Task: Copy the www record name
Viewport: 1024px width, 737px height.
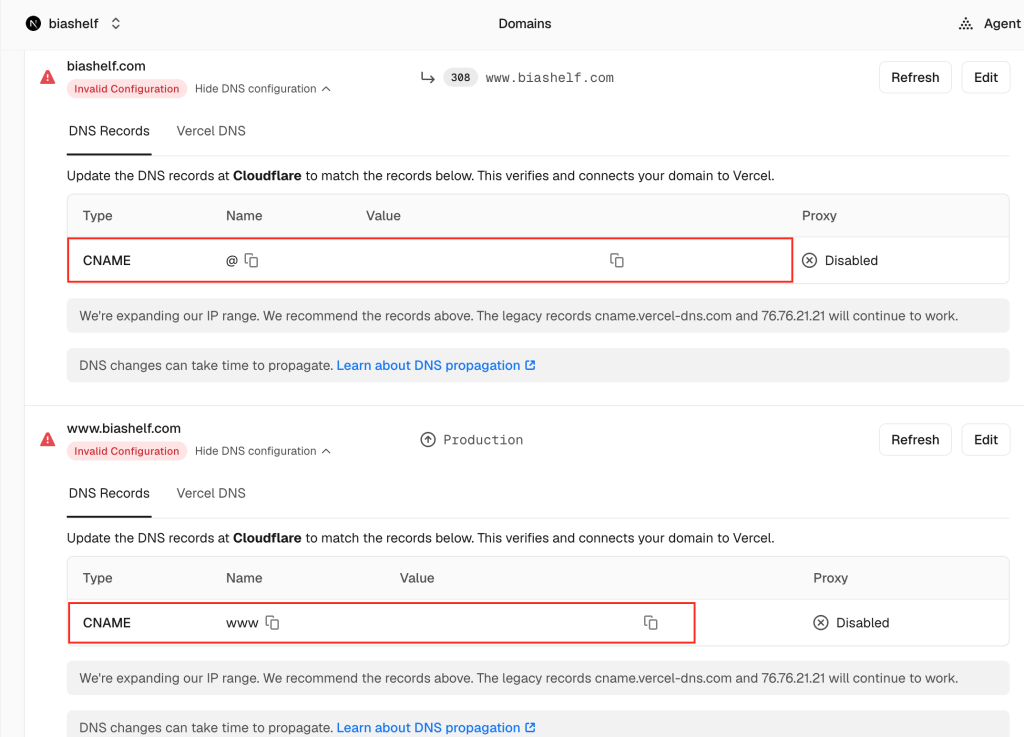Action: click(x=272, y=623)
